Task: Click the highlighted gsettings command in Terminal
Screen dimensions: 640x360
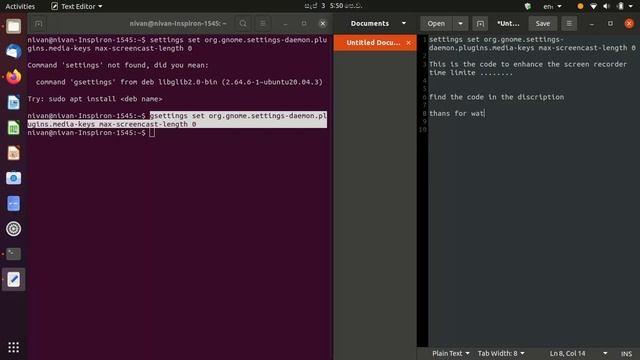Action: pyautogui.click(x=177, y=120)
